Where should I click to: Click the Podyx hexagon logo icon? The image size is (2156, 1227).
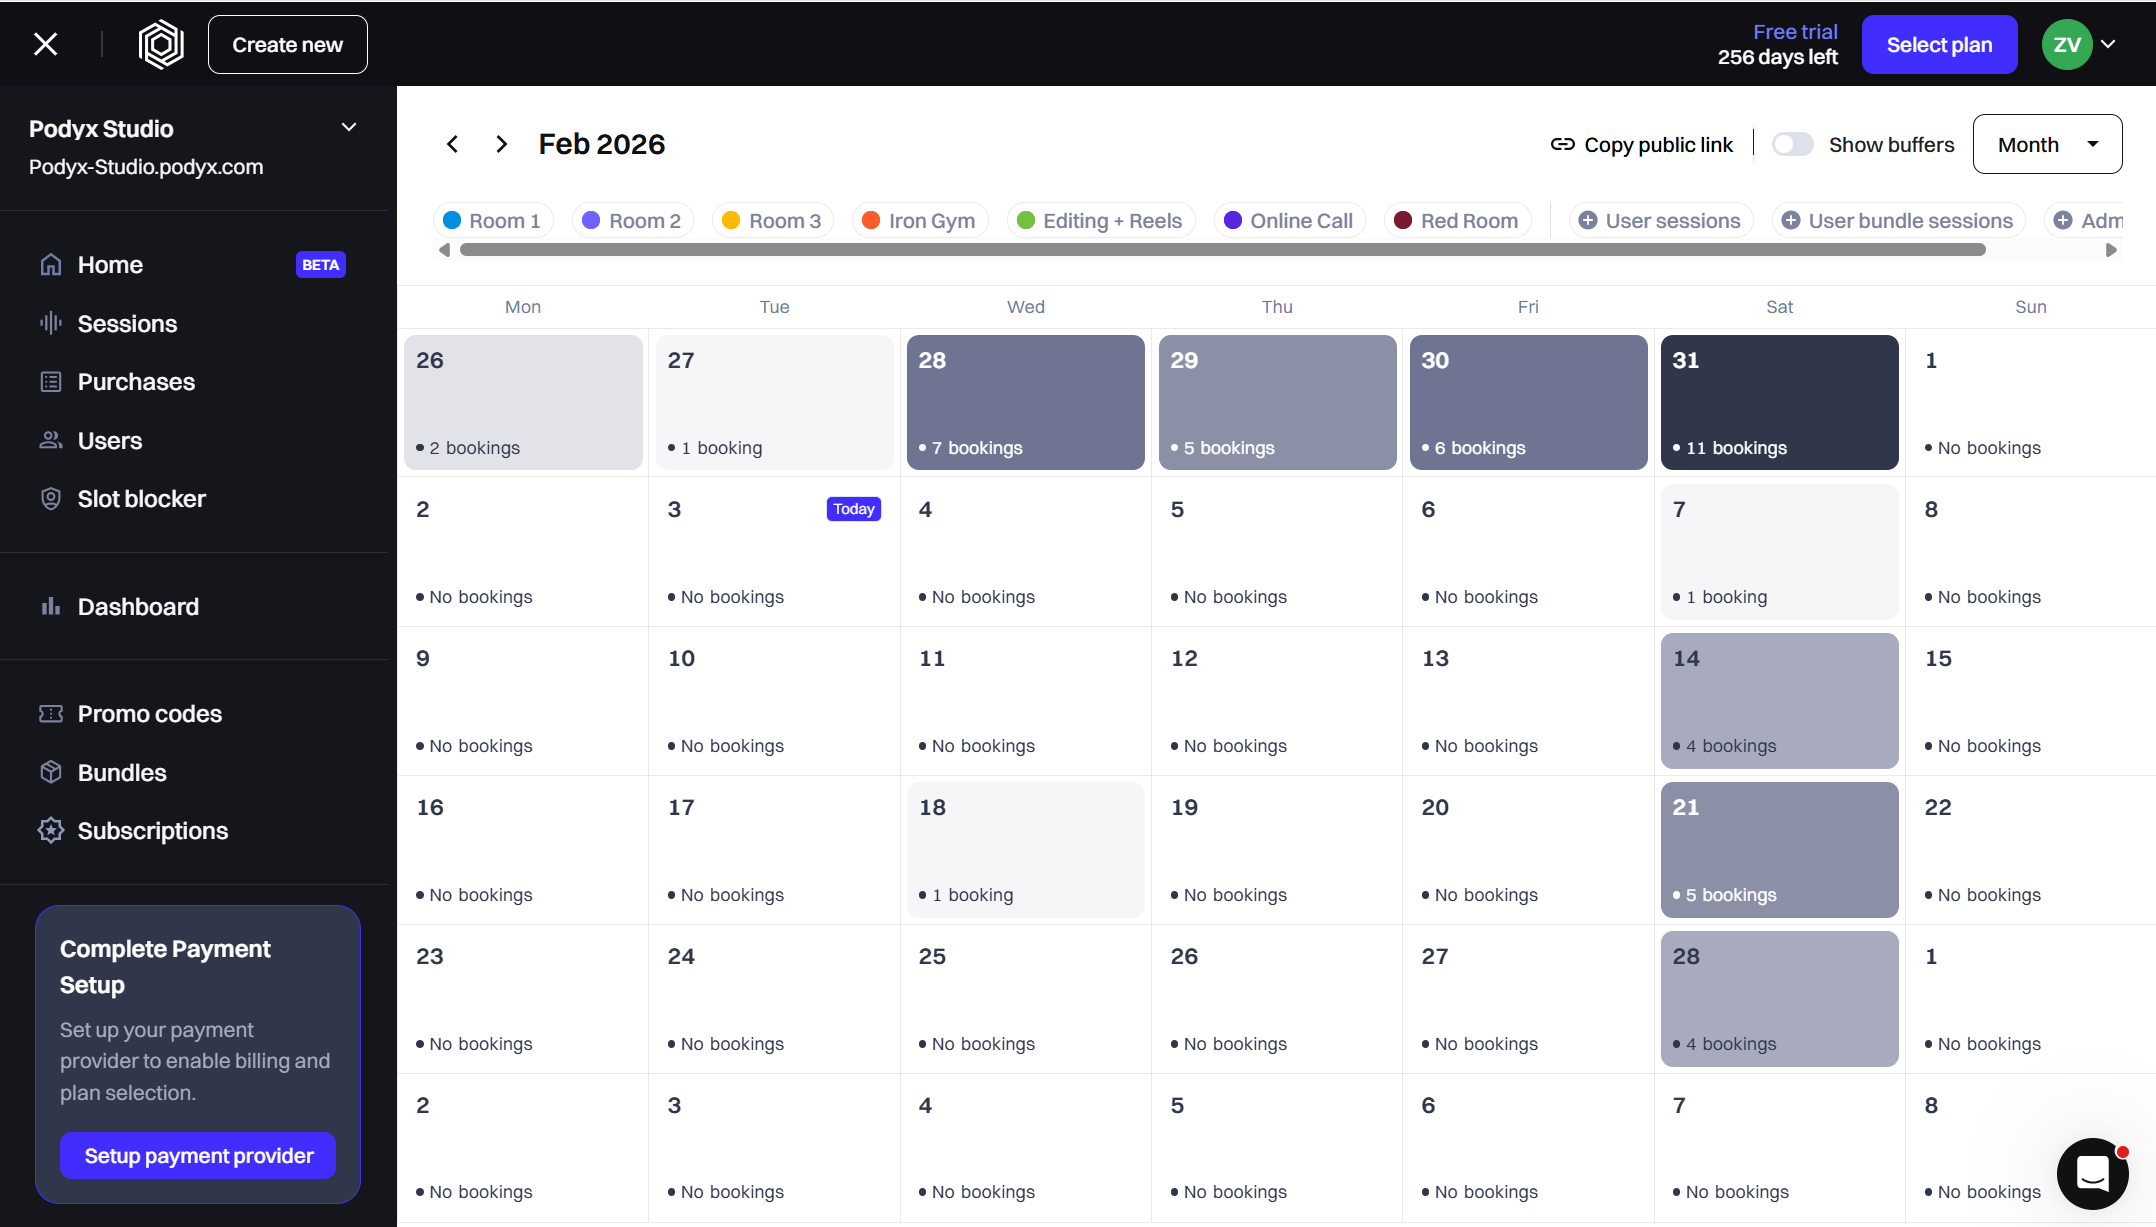click(x=161, y=45)
